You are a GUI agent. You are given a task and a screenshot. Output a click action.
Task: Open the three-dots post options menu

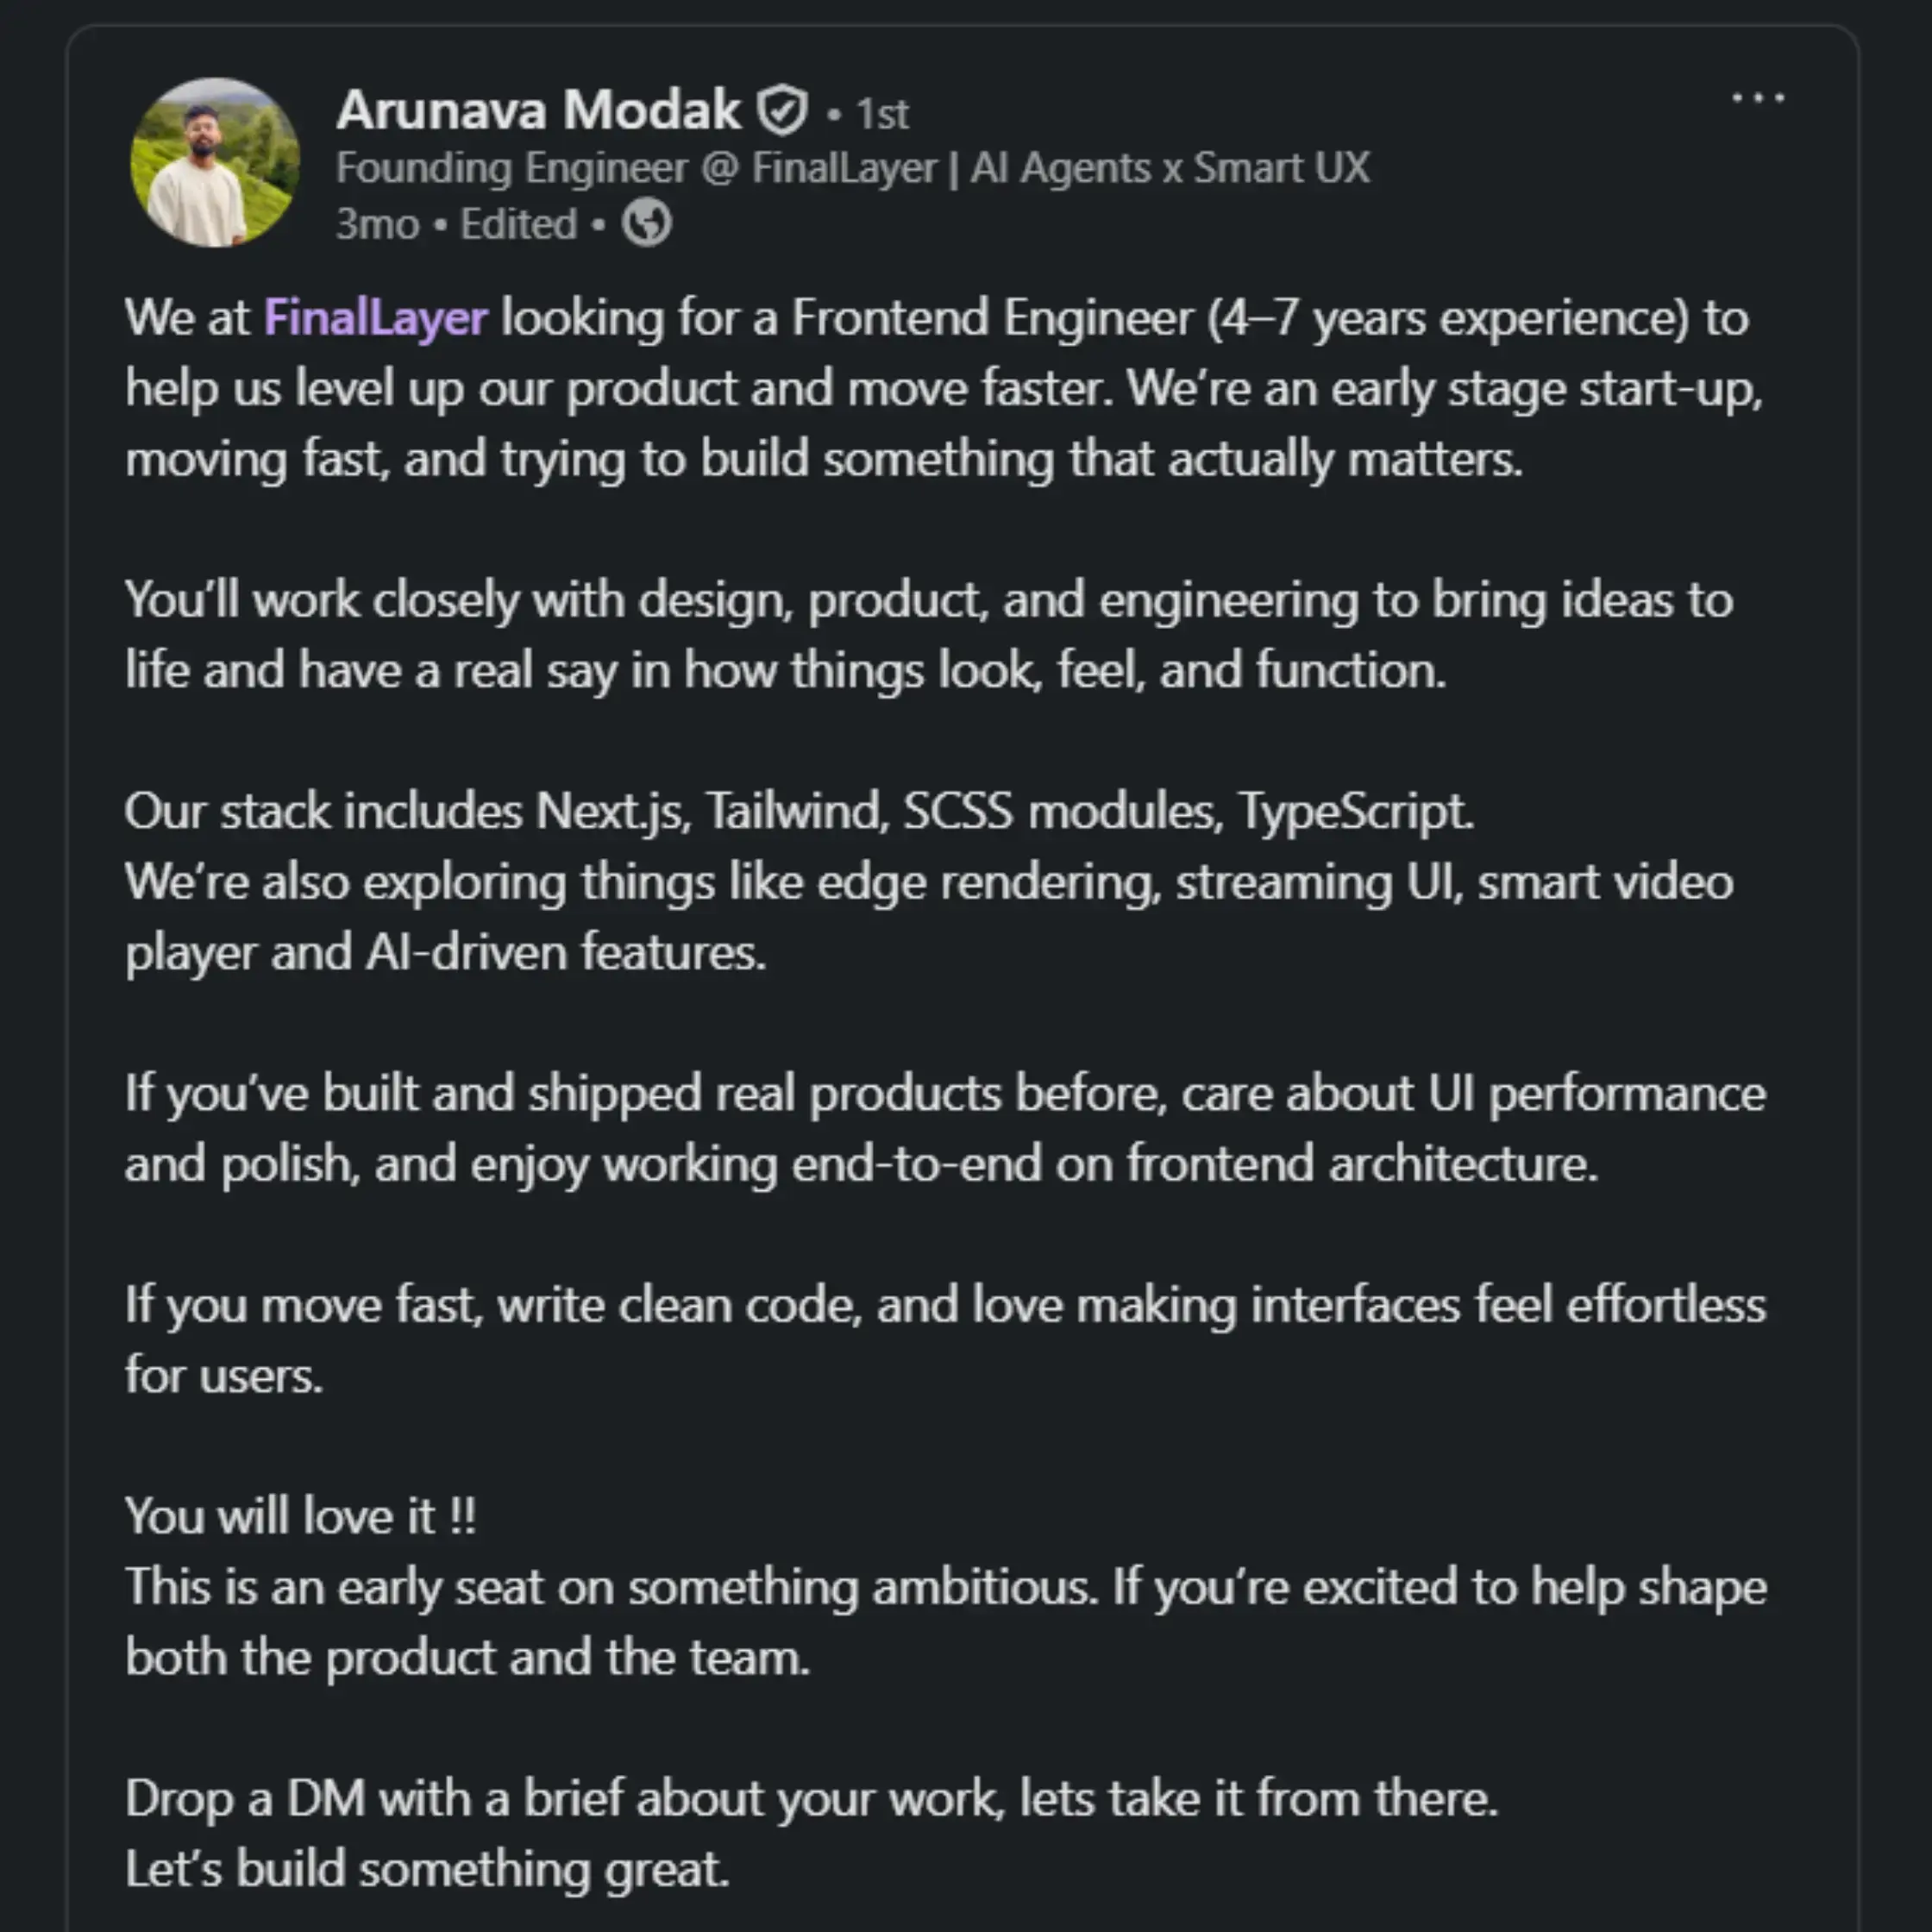tap(1757, 98)
